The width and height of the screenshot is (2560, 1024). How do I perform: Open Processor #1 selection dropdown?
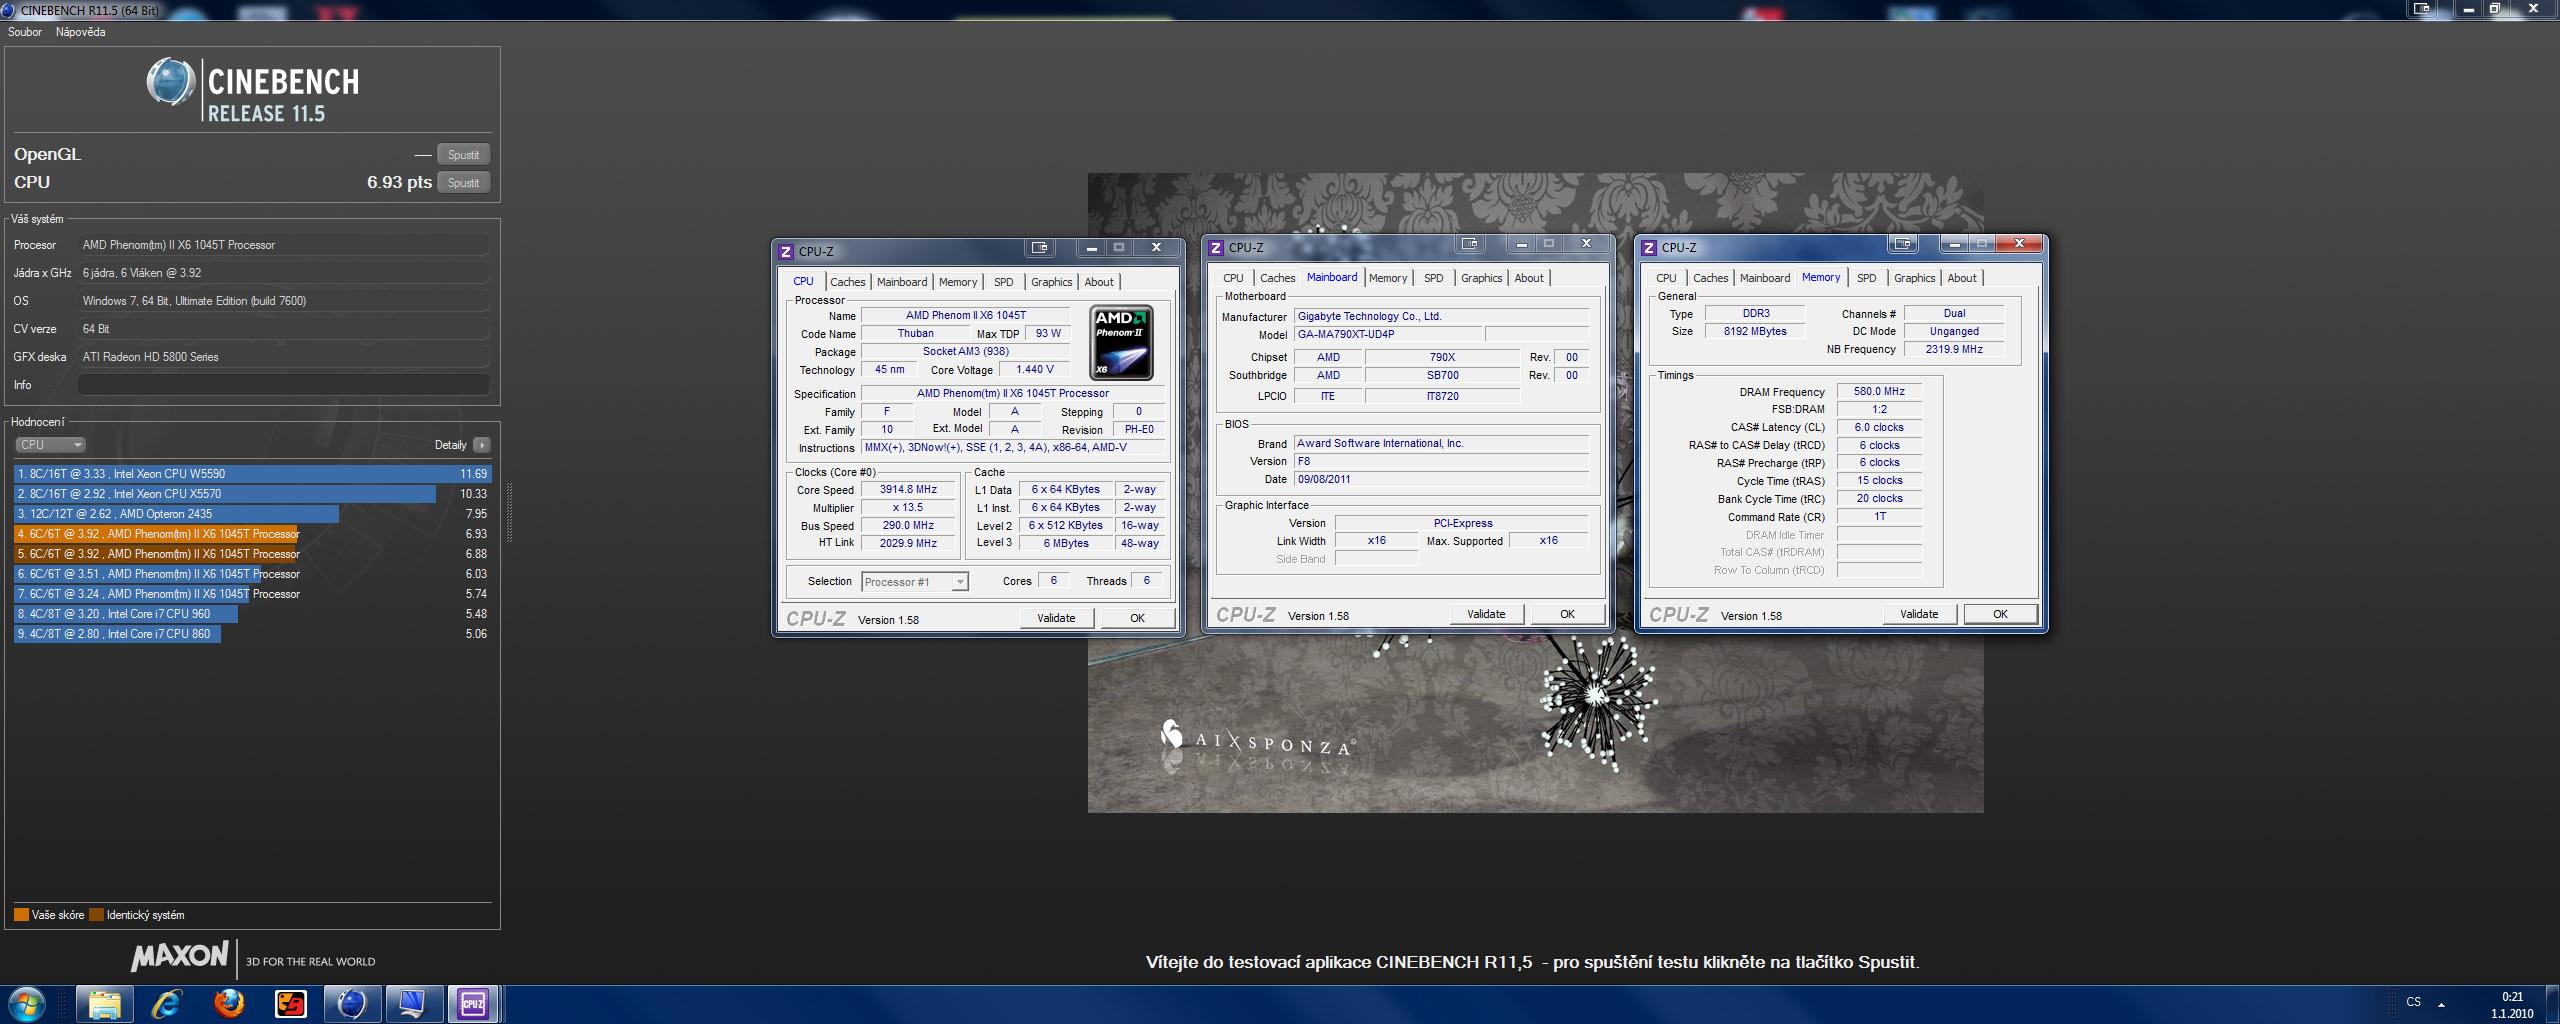click(915, 582)
